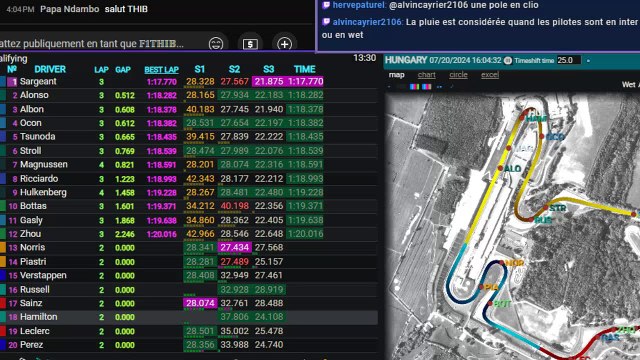
Task: Open hervepaturel username in chat
Action: coord(359,5)
